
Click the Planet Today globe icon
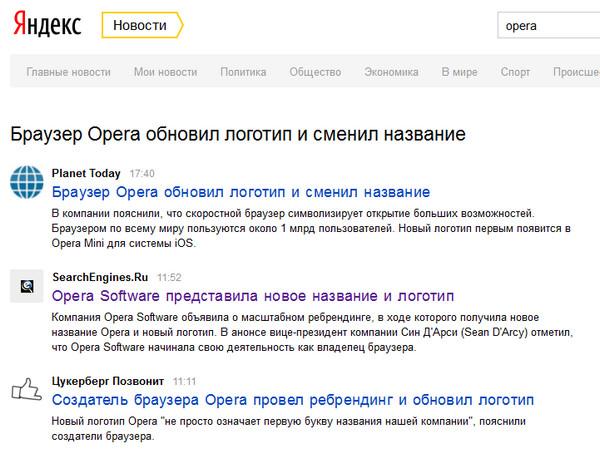[24, 182]
